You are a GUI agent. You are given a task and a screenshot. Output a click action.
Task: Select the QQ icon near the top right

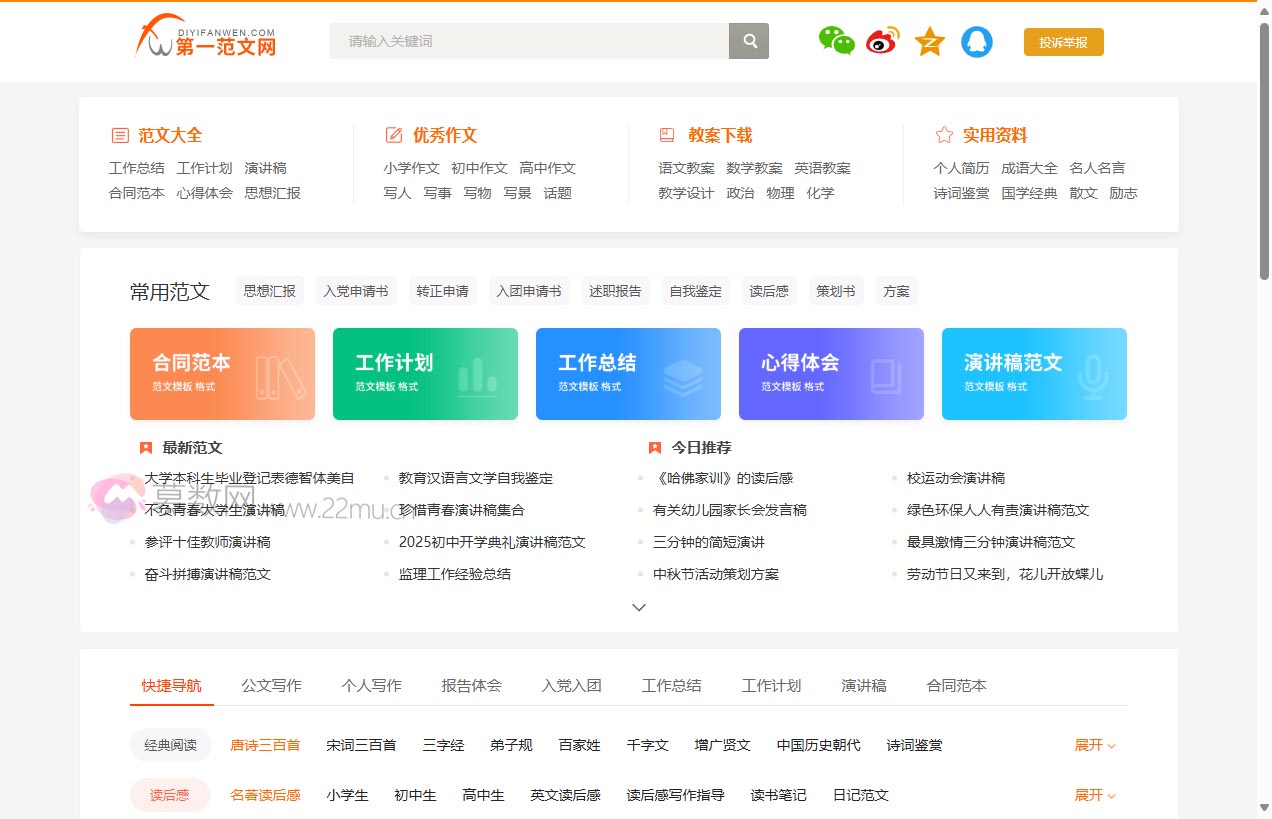click(977, 41)
